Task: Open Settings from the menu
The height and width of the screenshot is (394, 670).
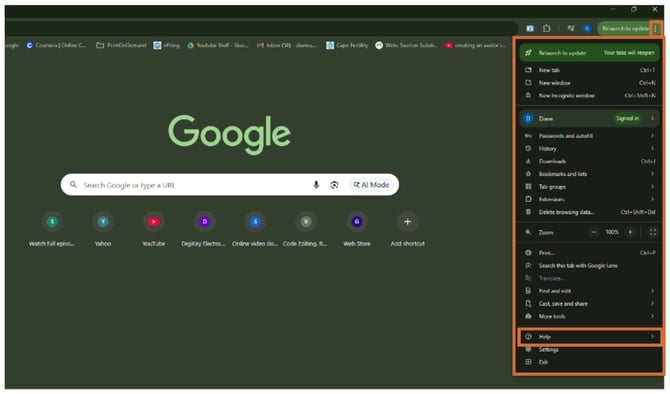Action: 590,350
